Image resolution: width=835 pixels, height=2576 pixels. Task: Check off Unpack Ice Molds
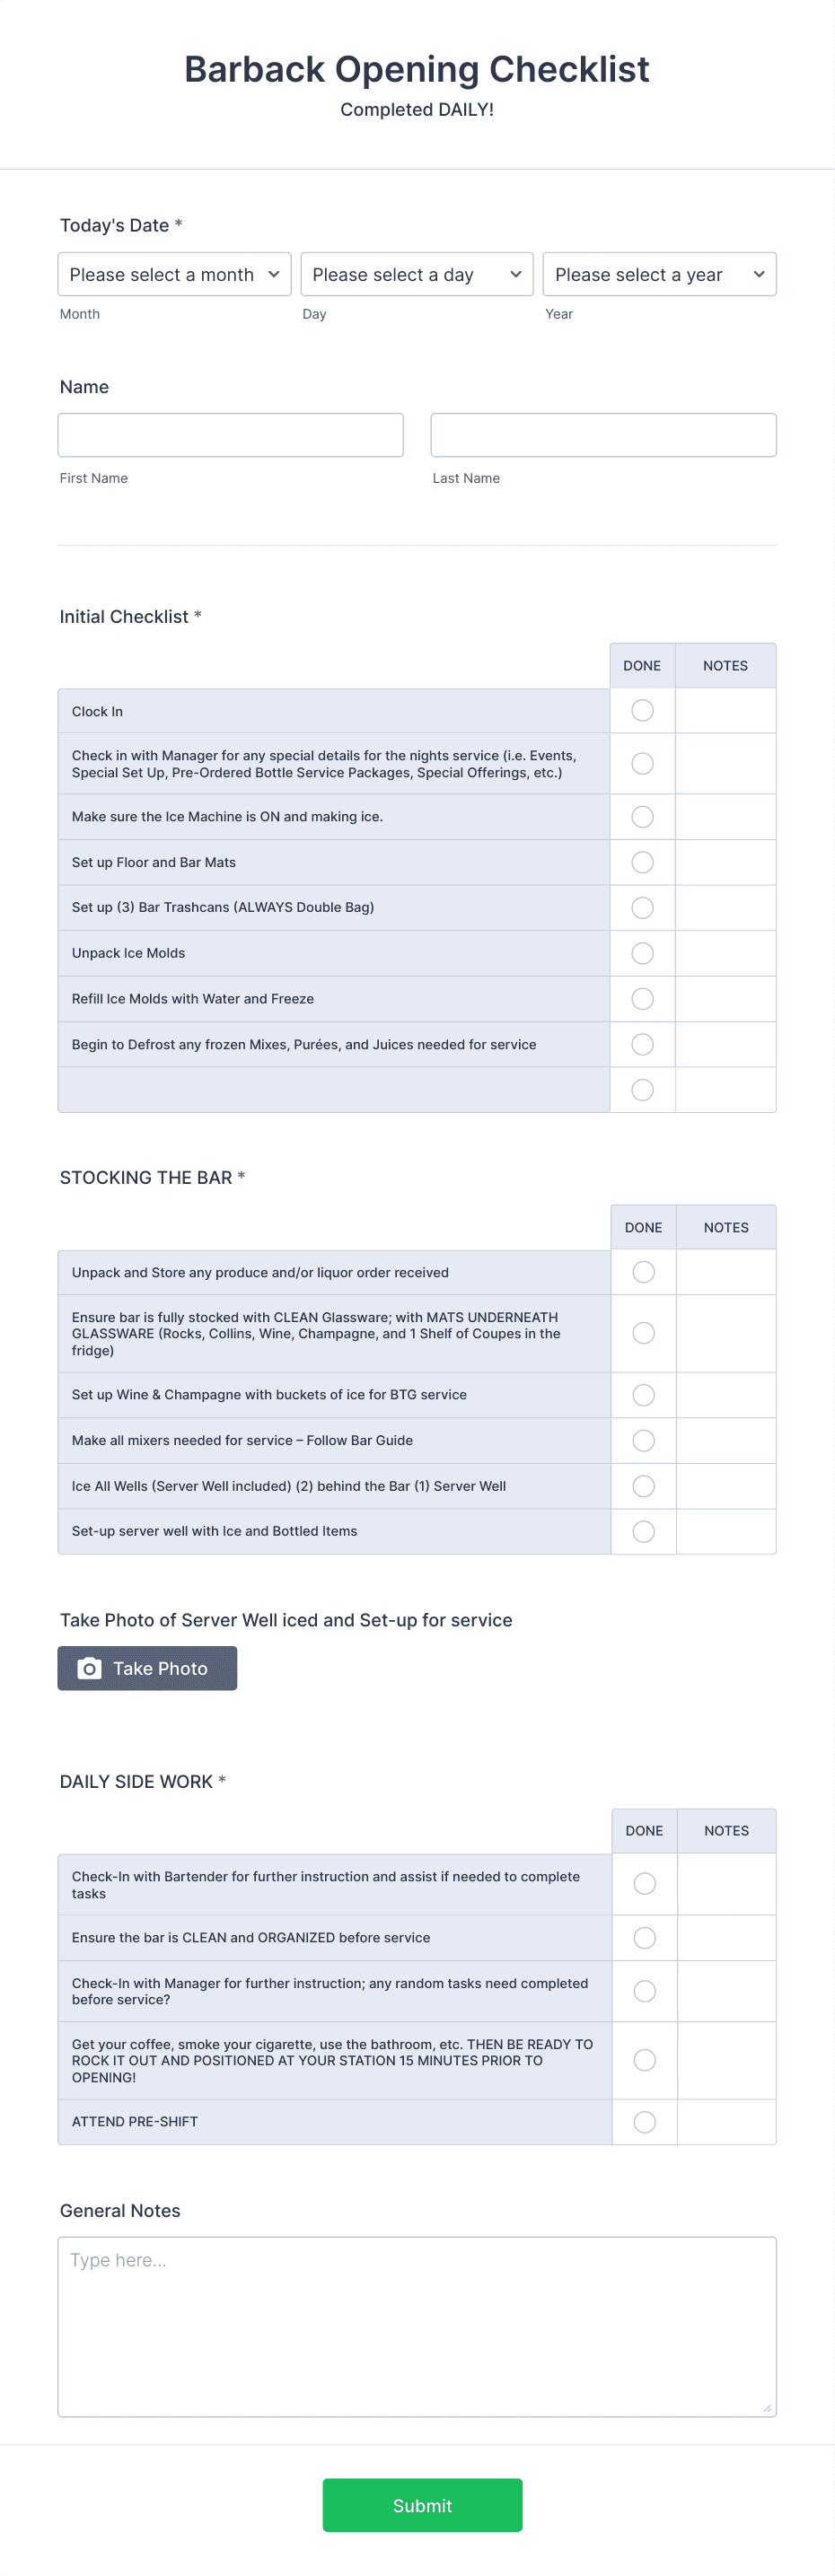click(x=643, y=952)
